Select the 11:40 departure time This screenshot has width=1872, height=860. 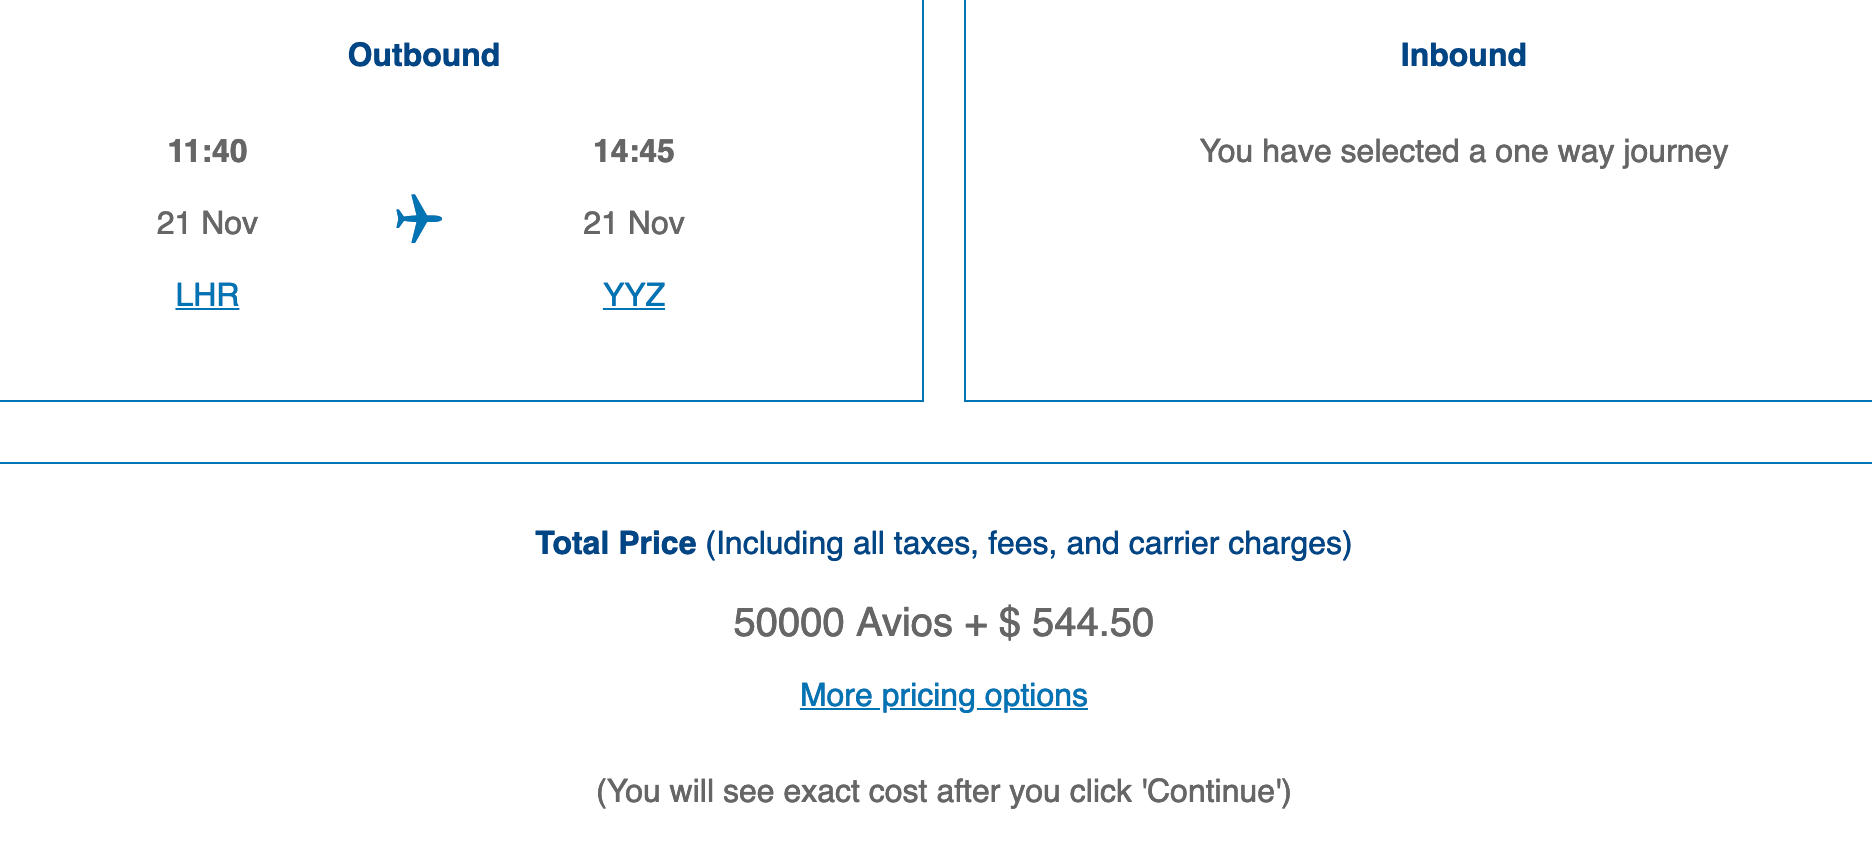207,151
